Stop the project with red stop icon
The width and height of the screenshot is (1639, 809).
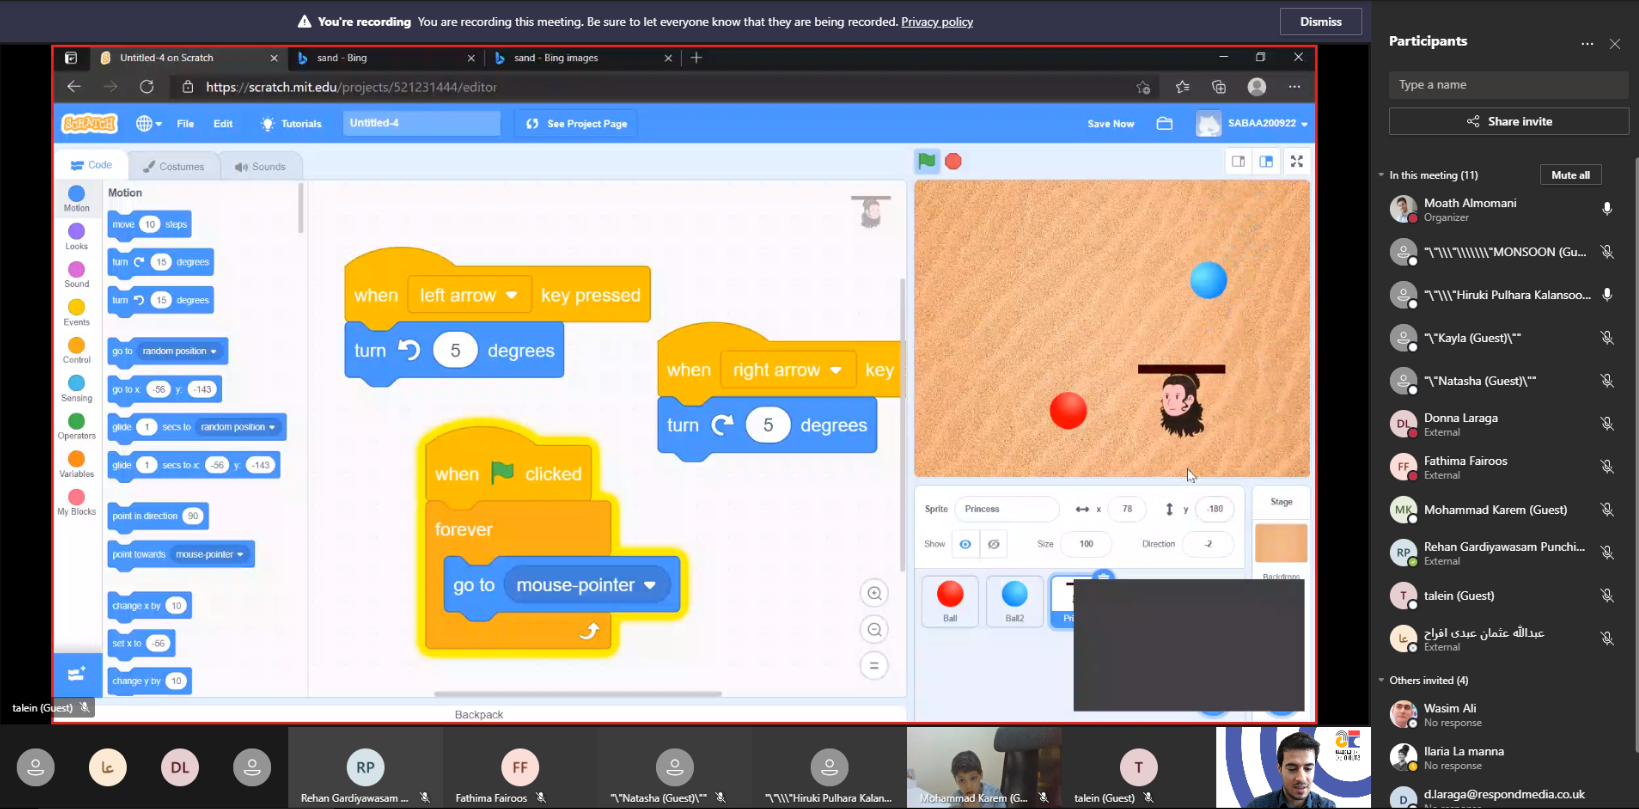954,161
